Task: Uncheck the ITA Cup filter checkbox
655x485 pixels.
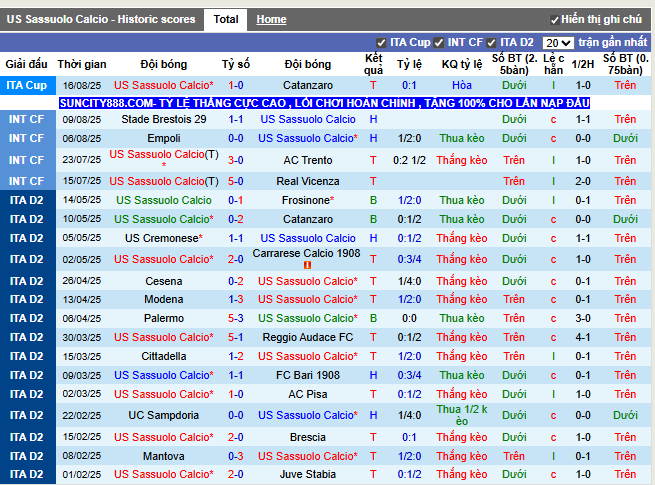Action: (381, 43)
